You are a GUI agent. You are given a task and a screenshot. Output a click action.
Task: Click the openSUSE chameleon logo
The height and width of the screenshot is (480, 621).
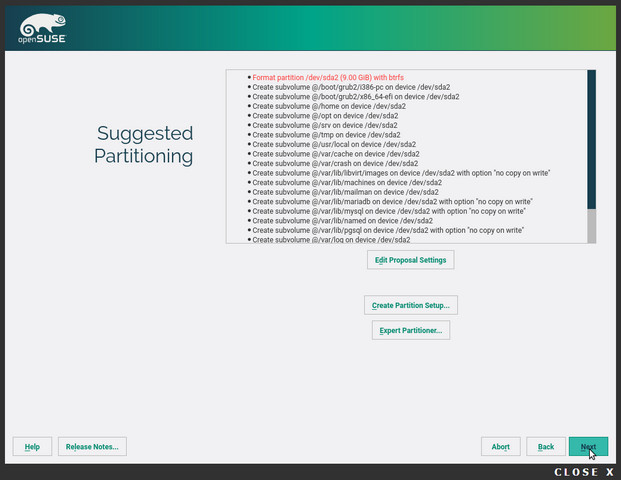42,29
